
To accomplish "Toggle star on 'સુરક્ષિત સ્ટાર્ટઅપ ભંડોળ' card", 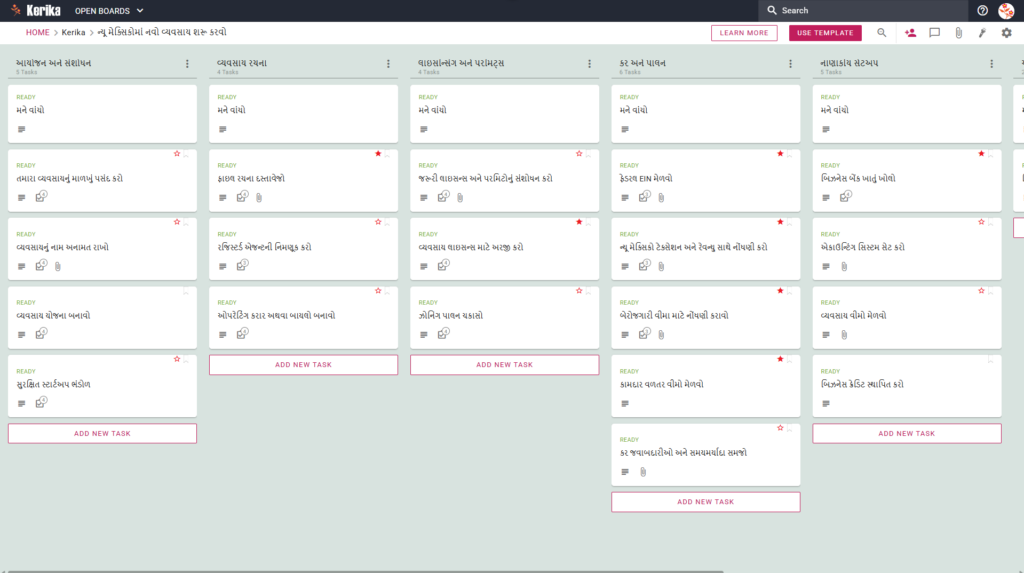I will point(177,359).
